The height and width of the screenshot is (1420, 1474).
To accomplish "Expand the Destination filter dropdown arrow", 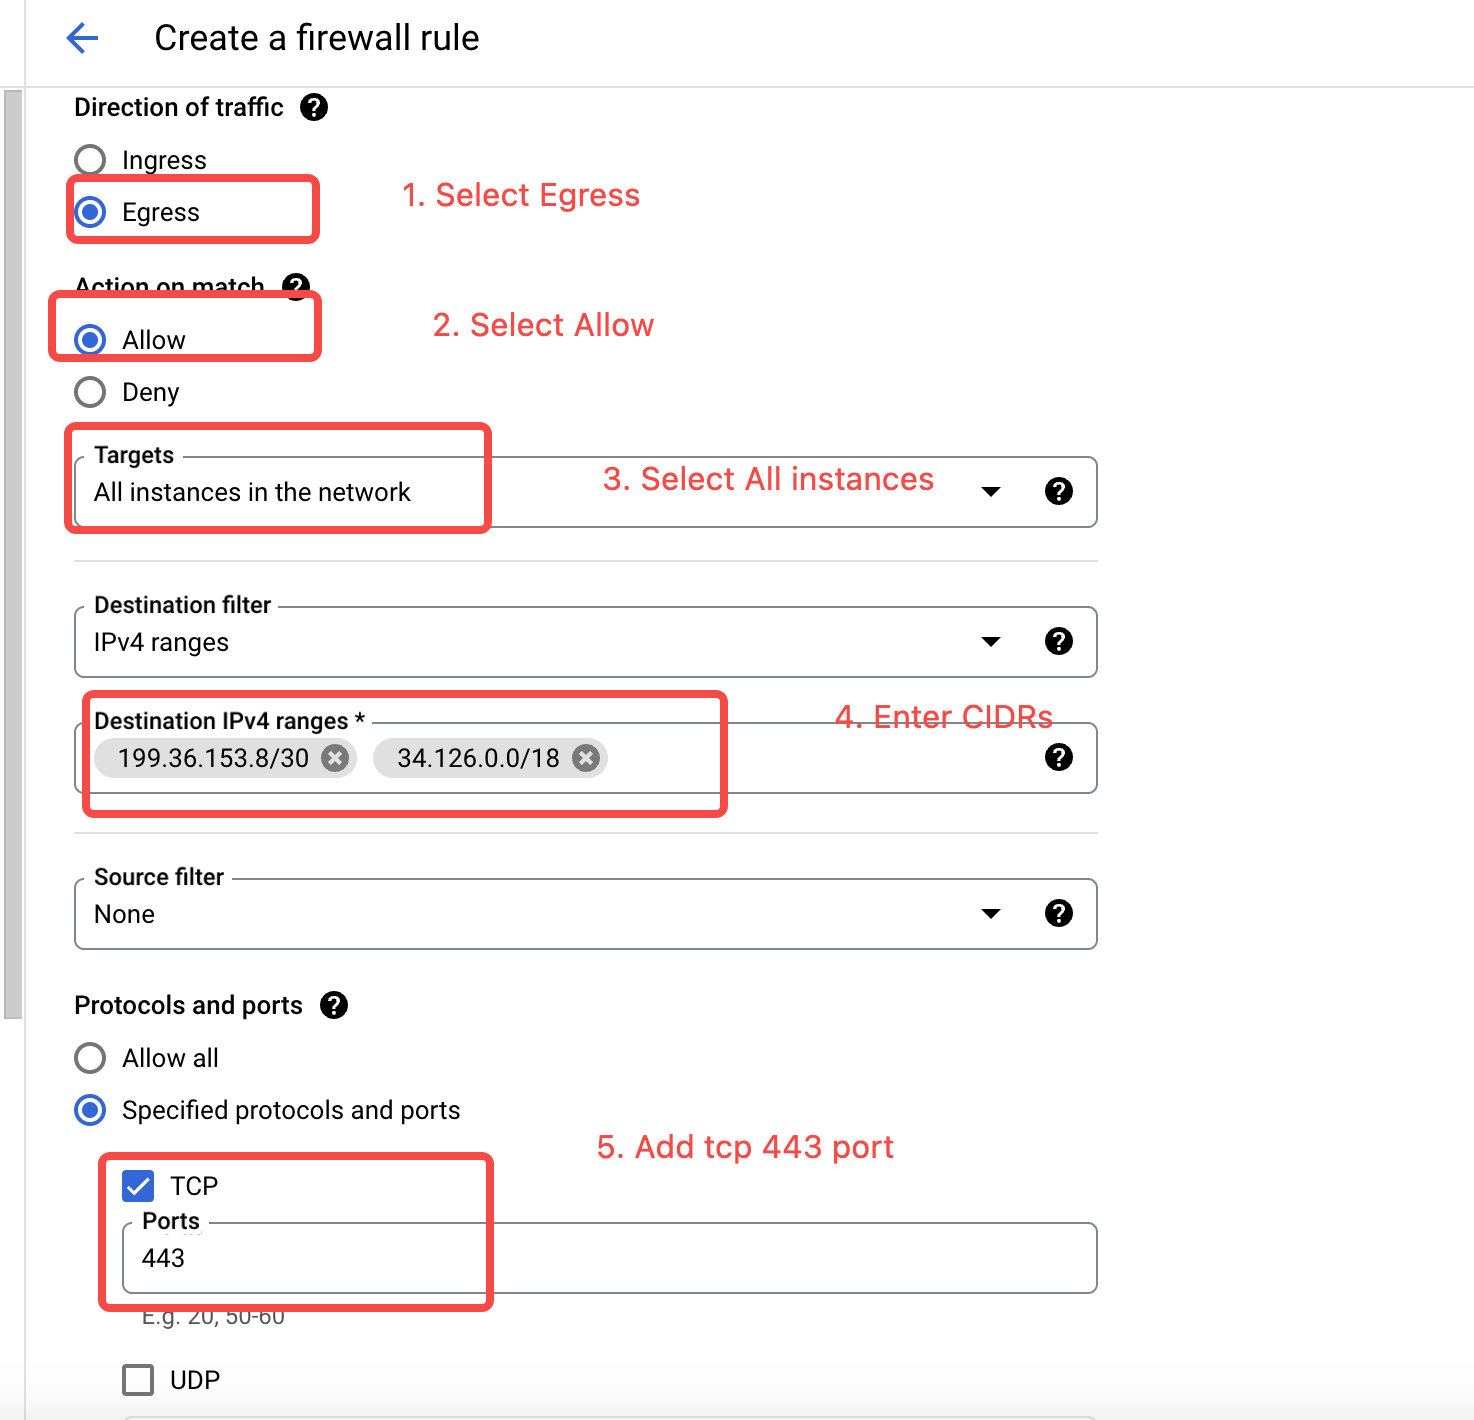I will tap(991, 641).
